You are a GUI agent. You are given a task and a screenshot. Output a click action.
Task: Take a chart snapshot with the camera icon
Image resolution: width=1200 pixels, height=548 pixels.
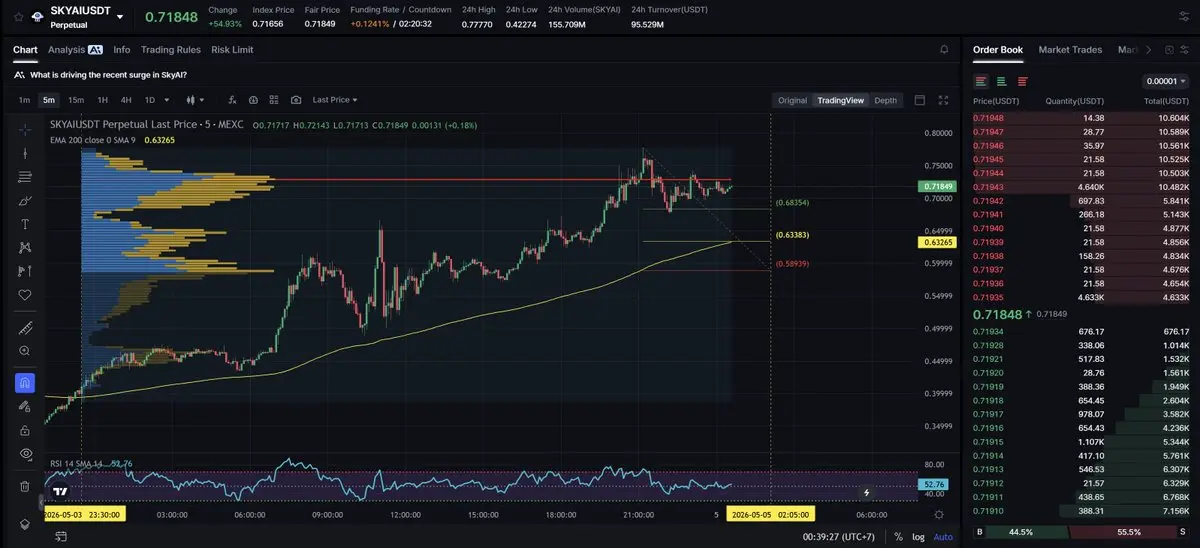pos(296,100)
